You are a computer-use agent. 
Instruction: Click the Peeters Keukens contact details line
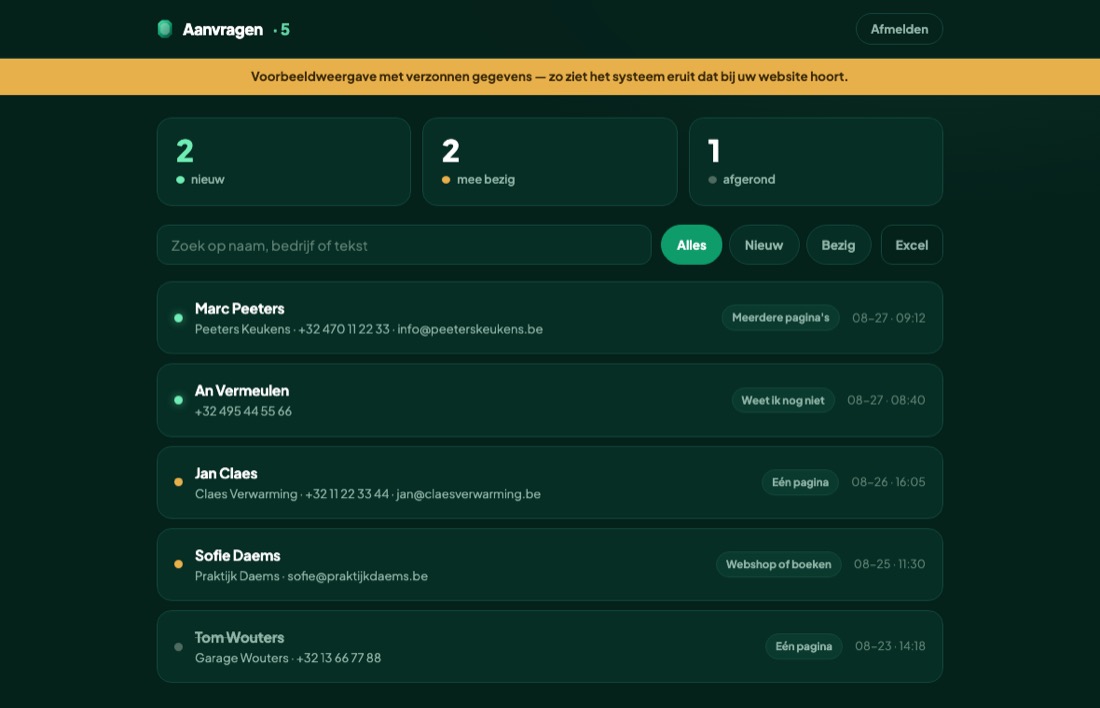368,329
